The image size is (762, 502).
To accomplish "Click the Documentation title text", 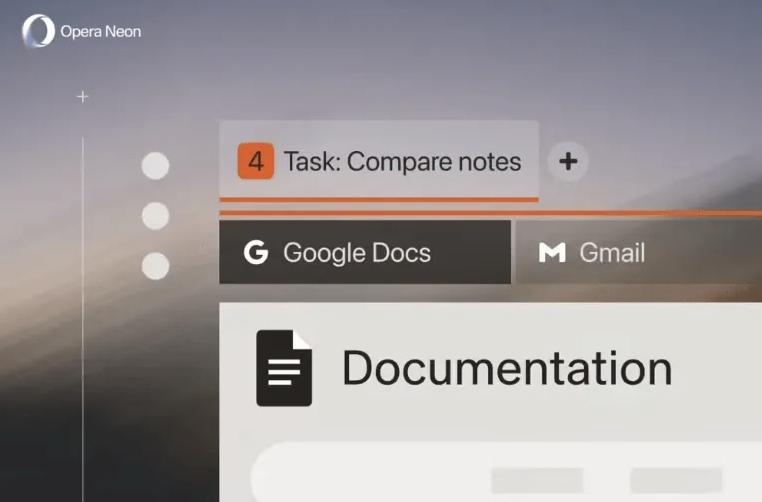I will tap(507, 368).
